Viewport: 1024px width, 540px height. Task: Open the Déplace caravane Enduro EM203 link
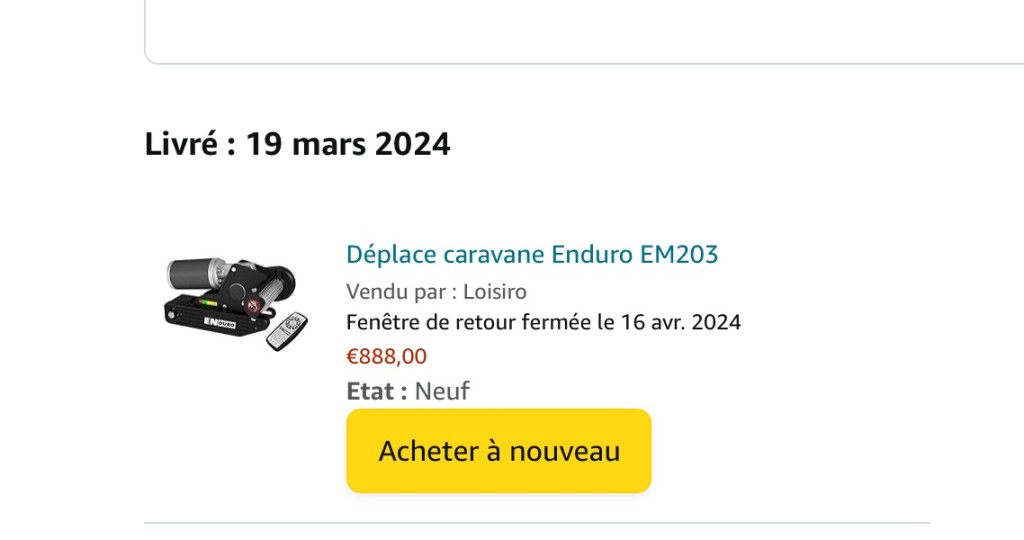coord(531,254)
